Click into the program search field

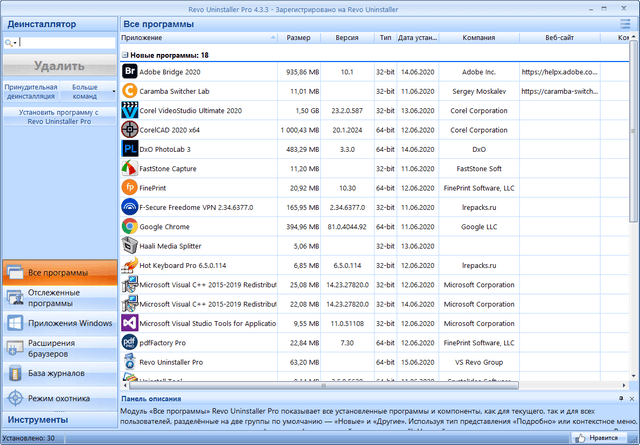(65, 43)
